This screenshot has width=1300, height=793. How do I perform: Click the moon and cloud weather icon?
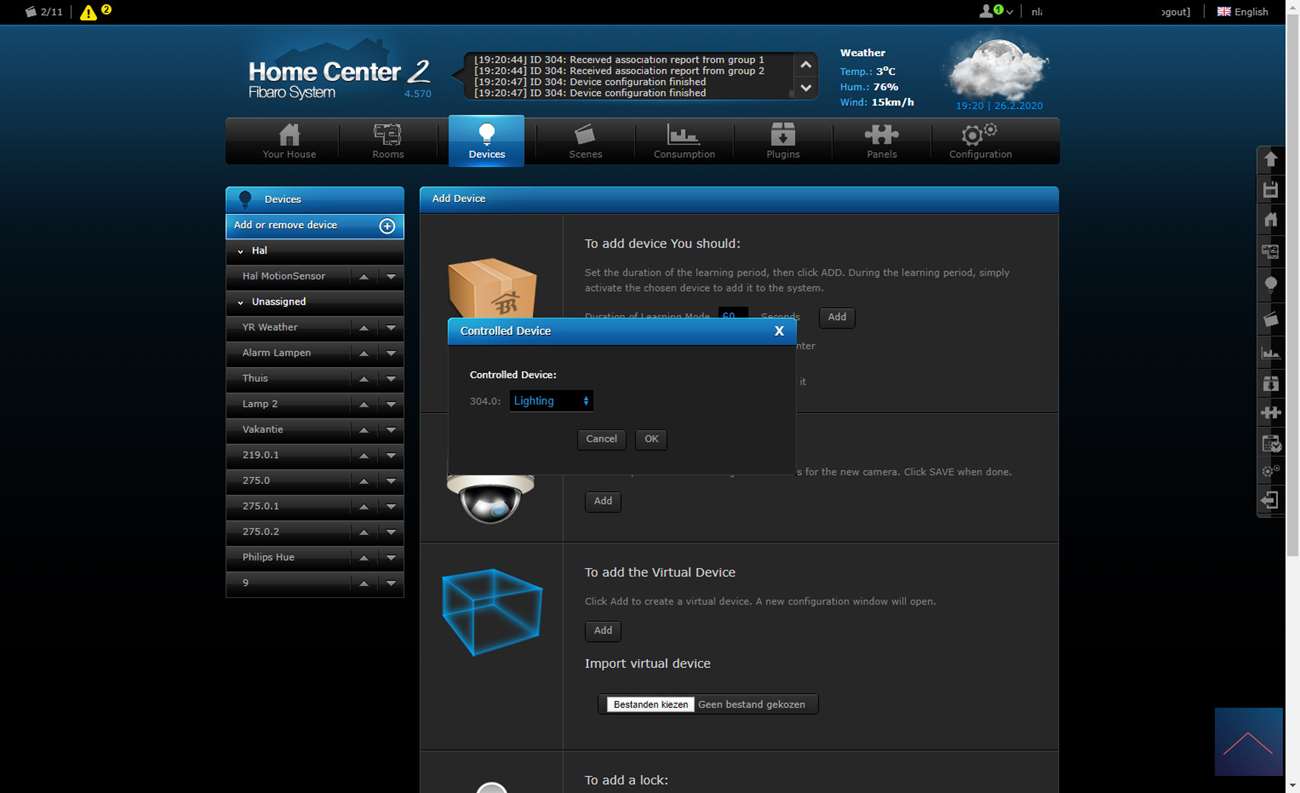[997, 68]
